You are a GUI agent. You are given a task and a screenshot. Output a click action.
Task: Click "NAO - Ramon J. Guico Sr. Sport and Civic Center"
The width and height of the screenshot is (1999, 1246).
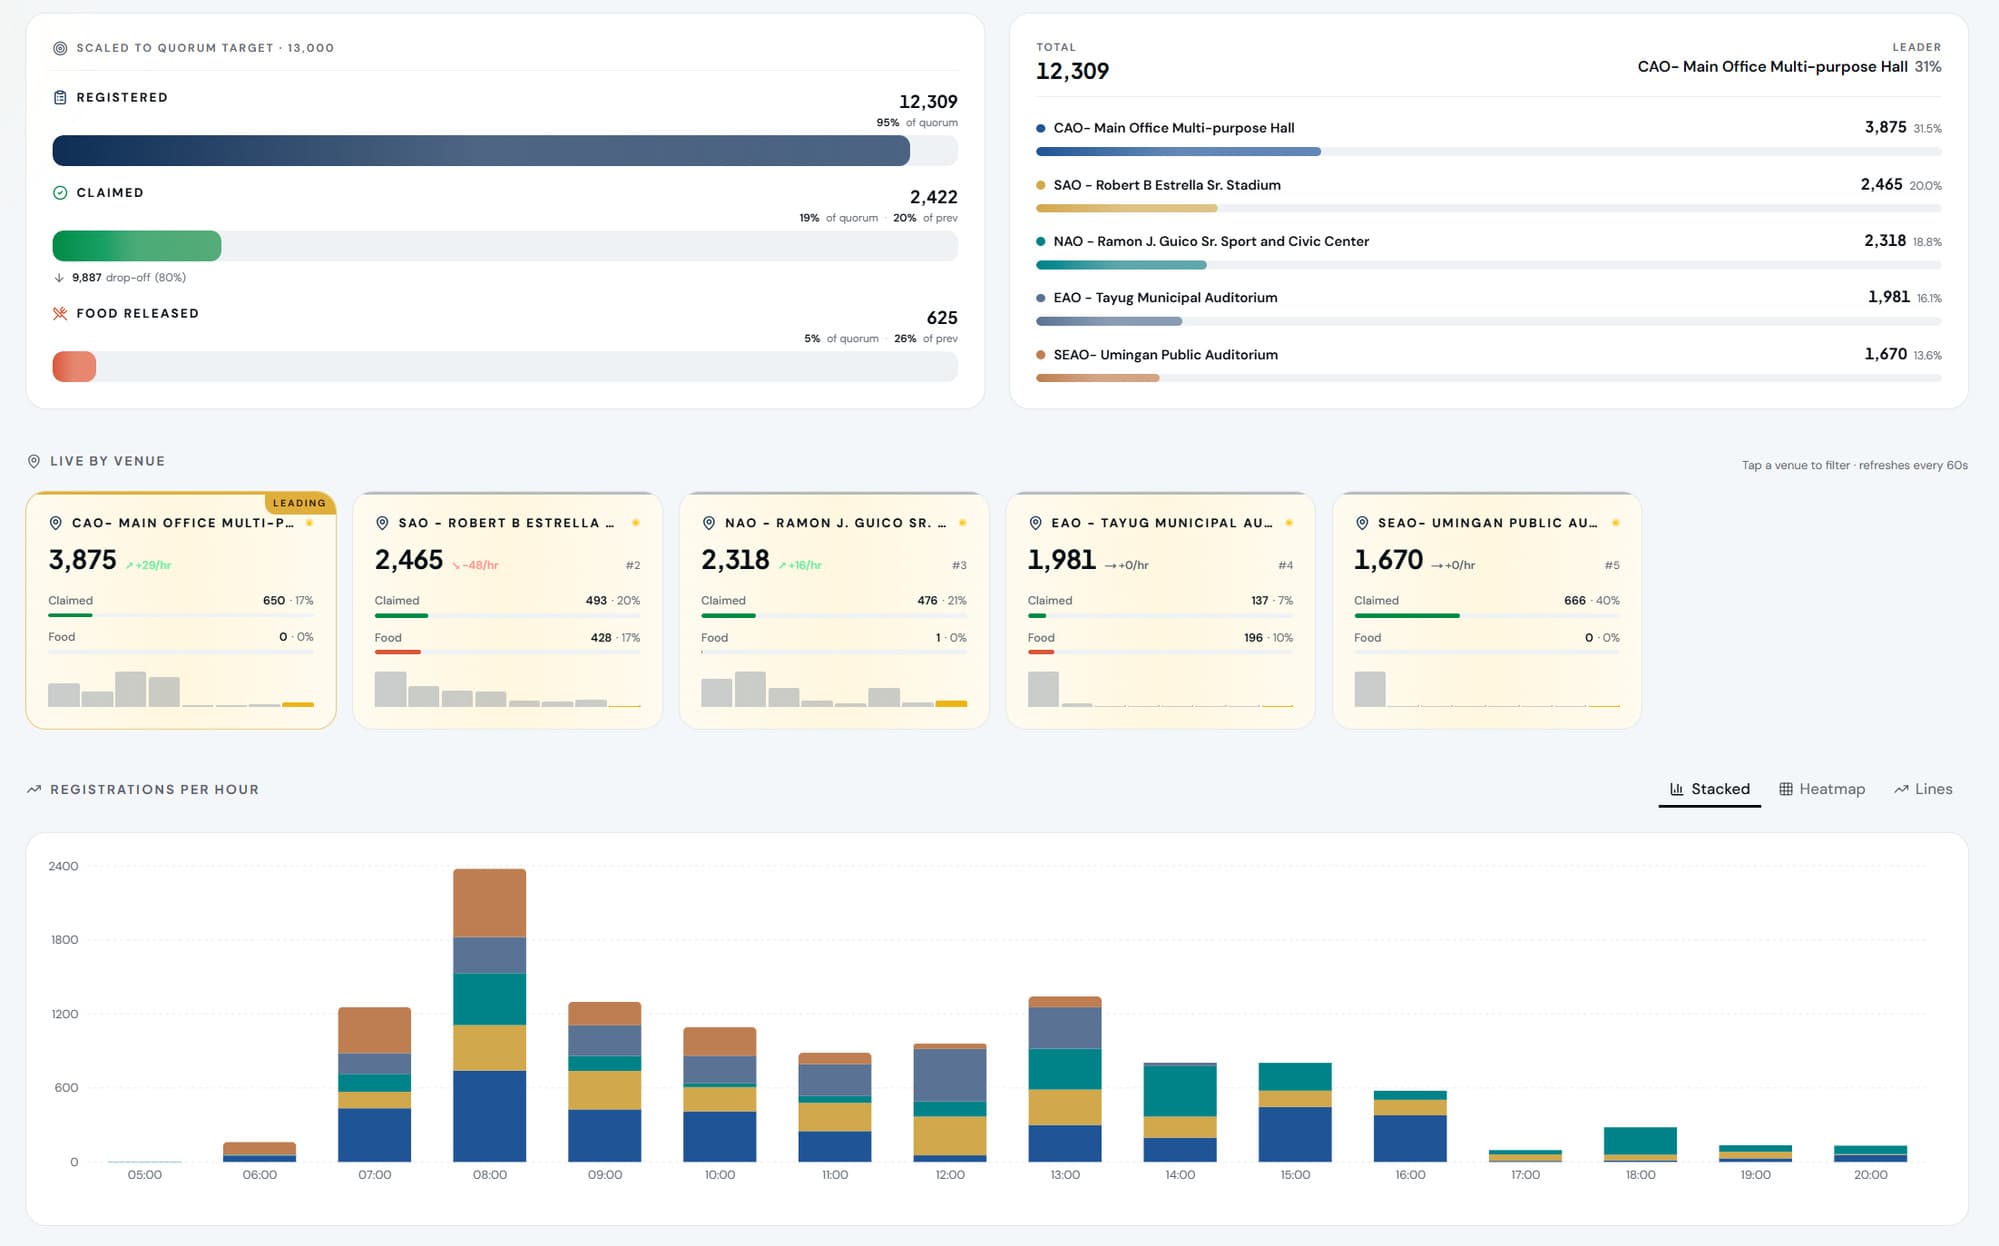point(1211,241)
